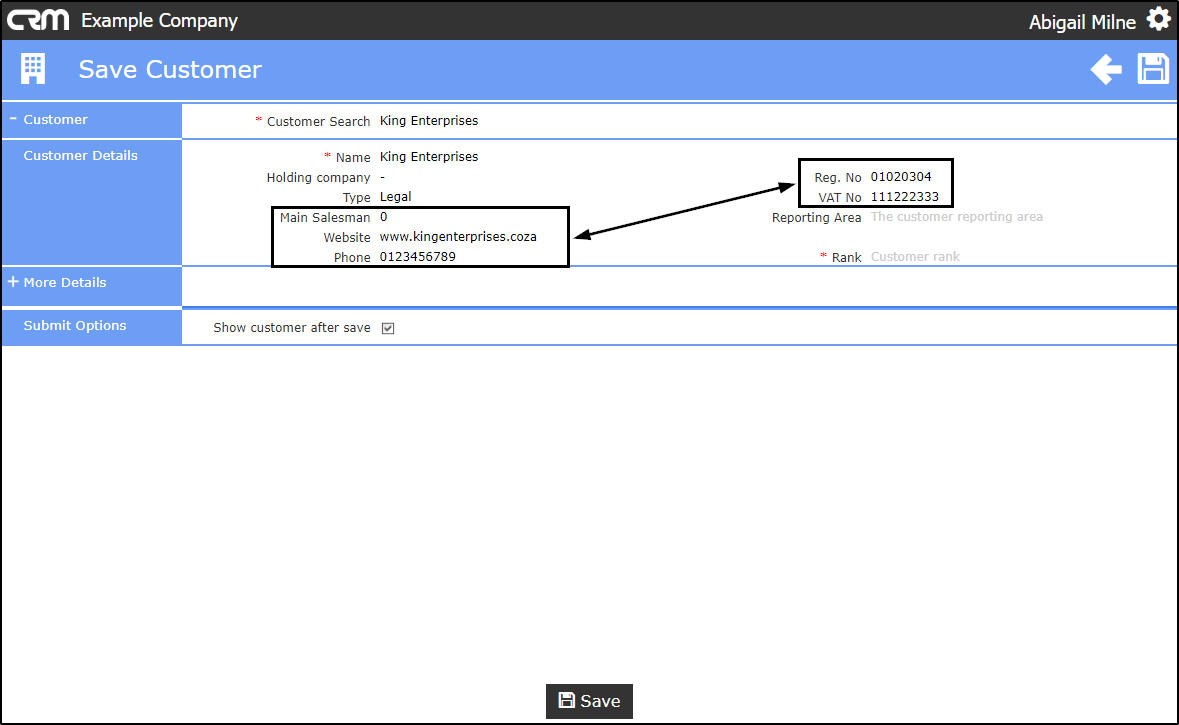Viewport: 1179px width, 725px height.
Task: Click the Phone number field
Action: pos(417,256)
